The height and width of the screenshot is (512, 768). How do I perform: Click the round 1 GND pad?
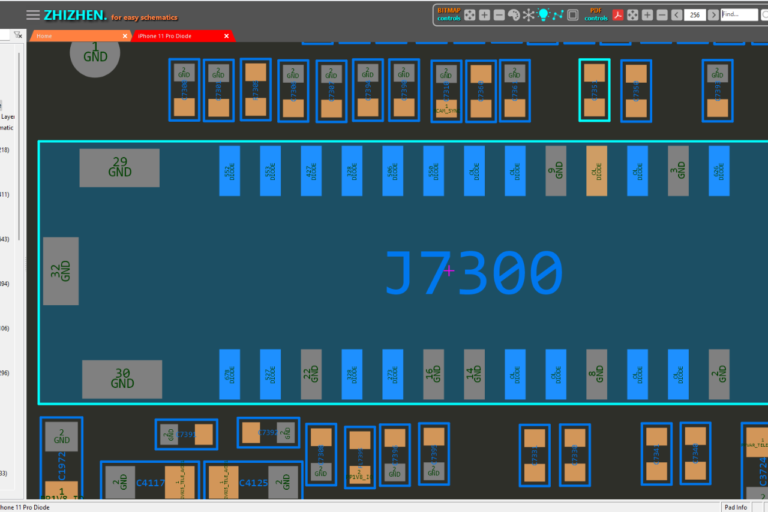pyautogui.click(x=95, y=53)
